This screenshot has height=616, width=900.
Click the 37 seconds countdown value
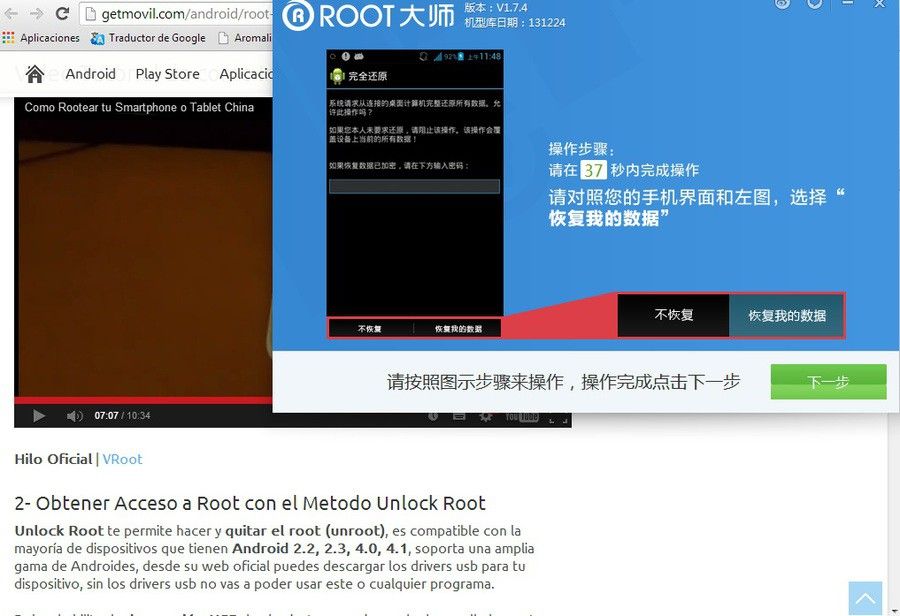point(593,170)
